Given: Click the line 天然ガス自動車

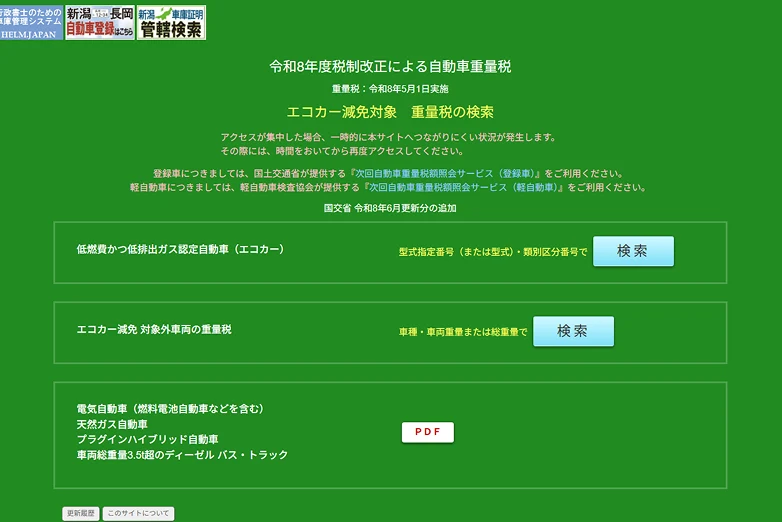Looking at the screenshot, I should point(112,424).
